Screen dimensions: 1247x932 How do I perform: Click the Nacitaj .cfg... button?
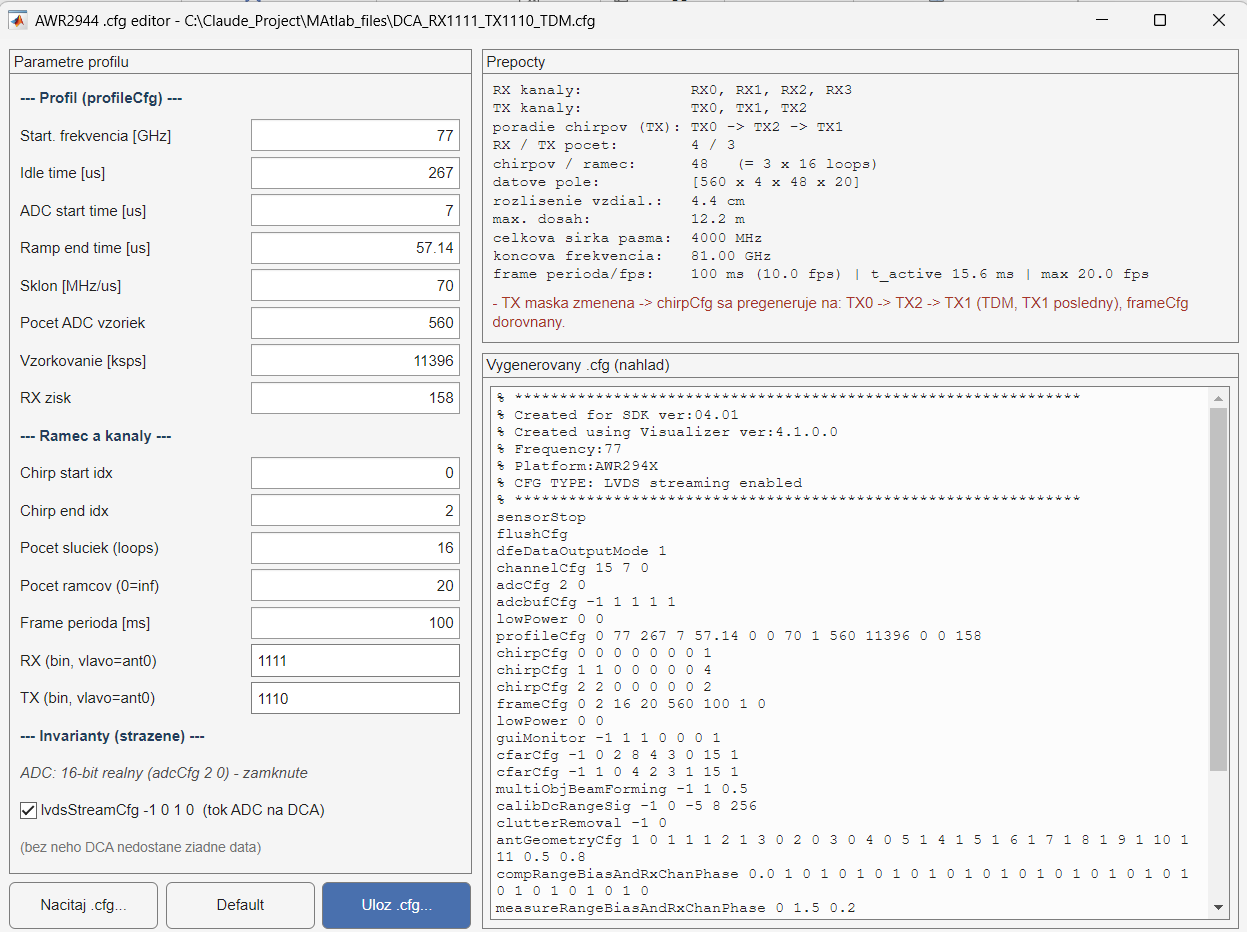click(84, 905)
